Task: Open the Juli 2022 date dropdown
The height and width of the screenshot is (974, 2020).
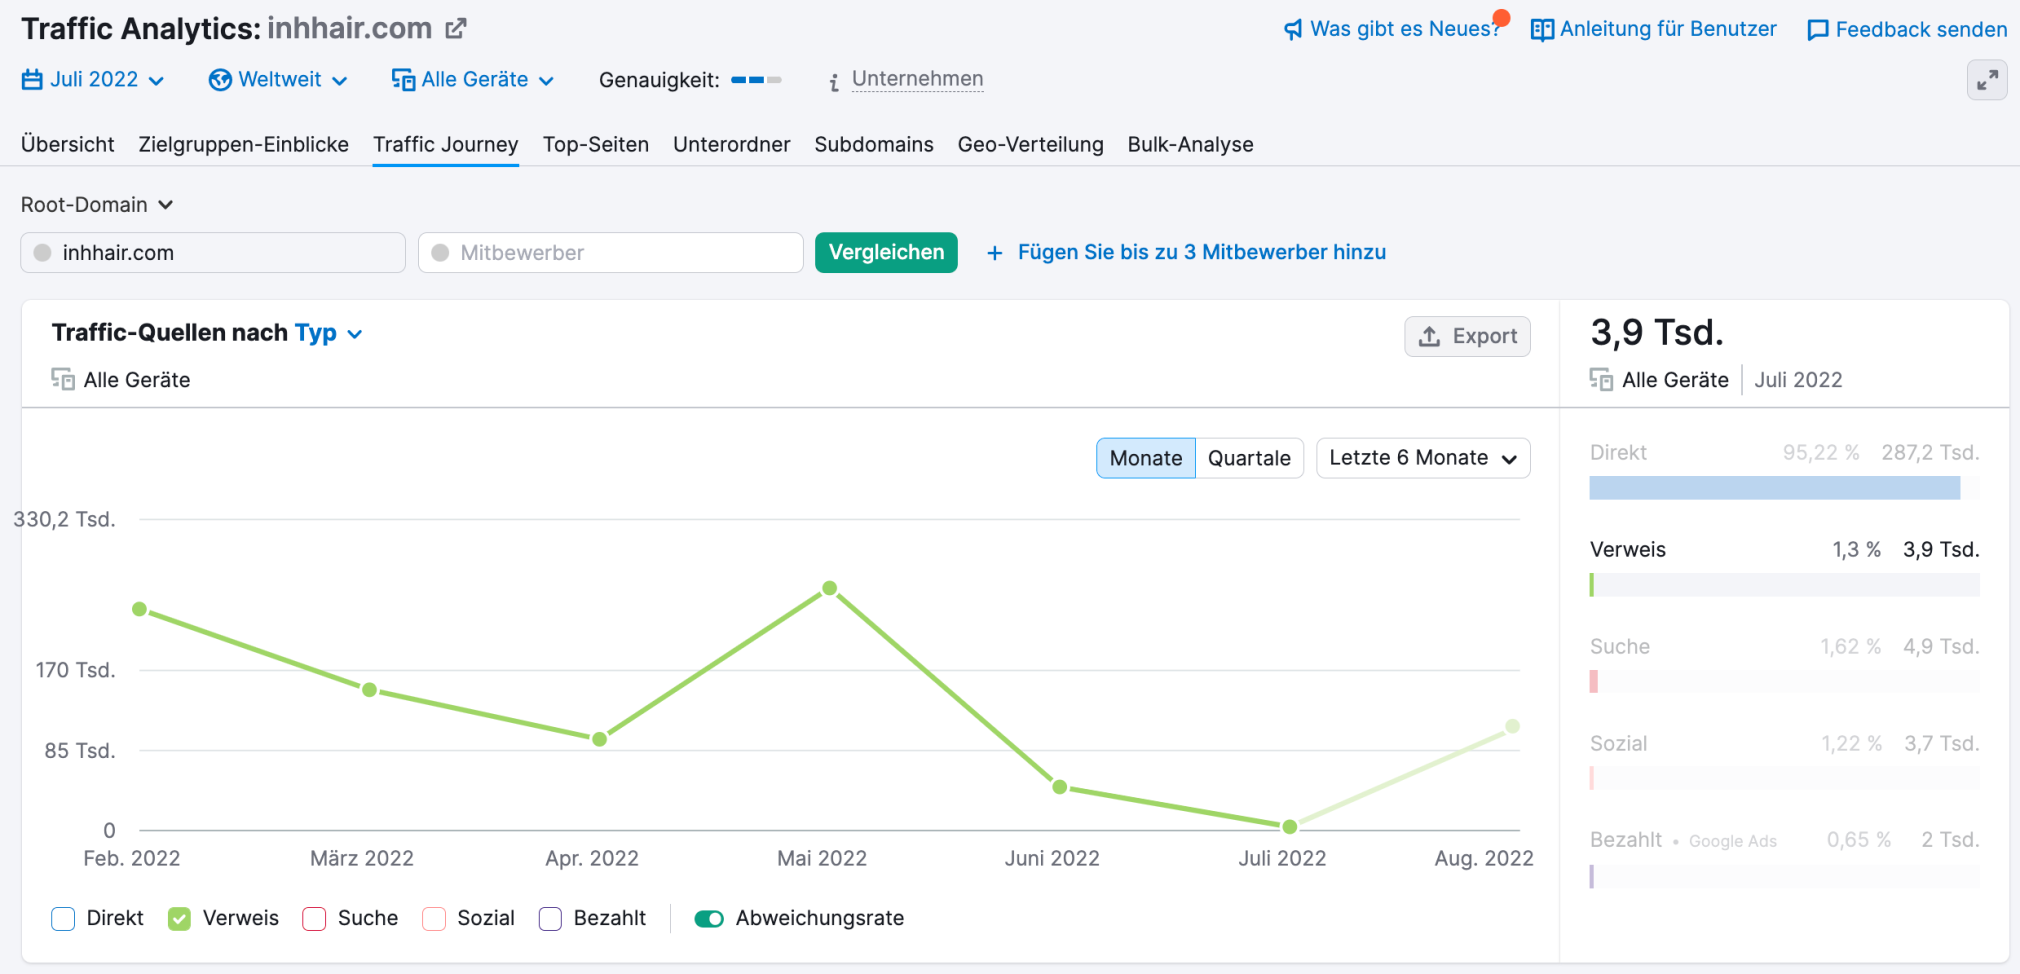Action: tap(93, 79)
